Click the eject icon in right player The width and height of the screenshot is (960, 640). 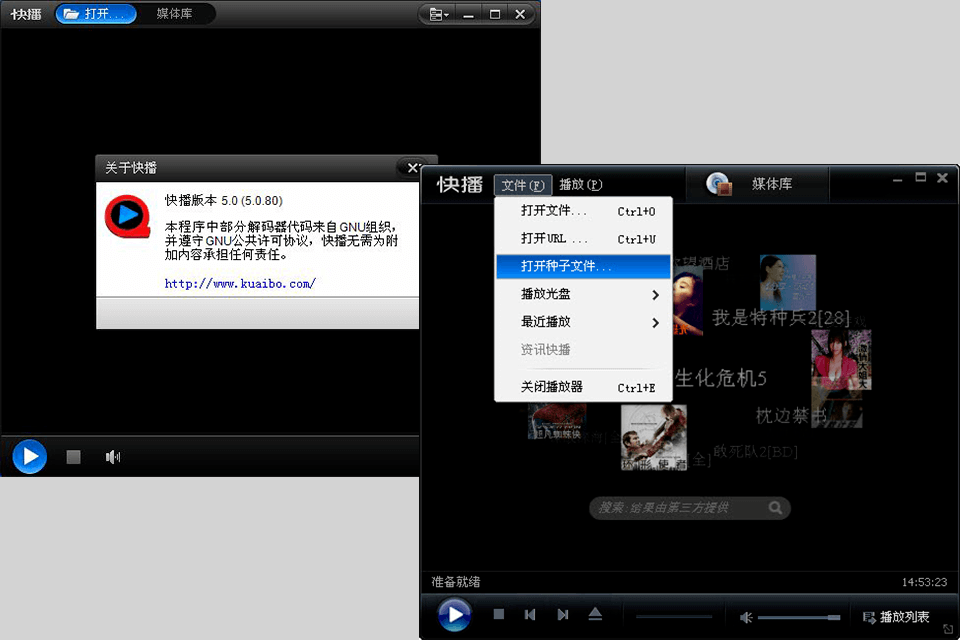point(595,614)
